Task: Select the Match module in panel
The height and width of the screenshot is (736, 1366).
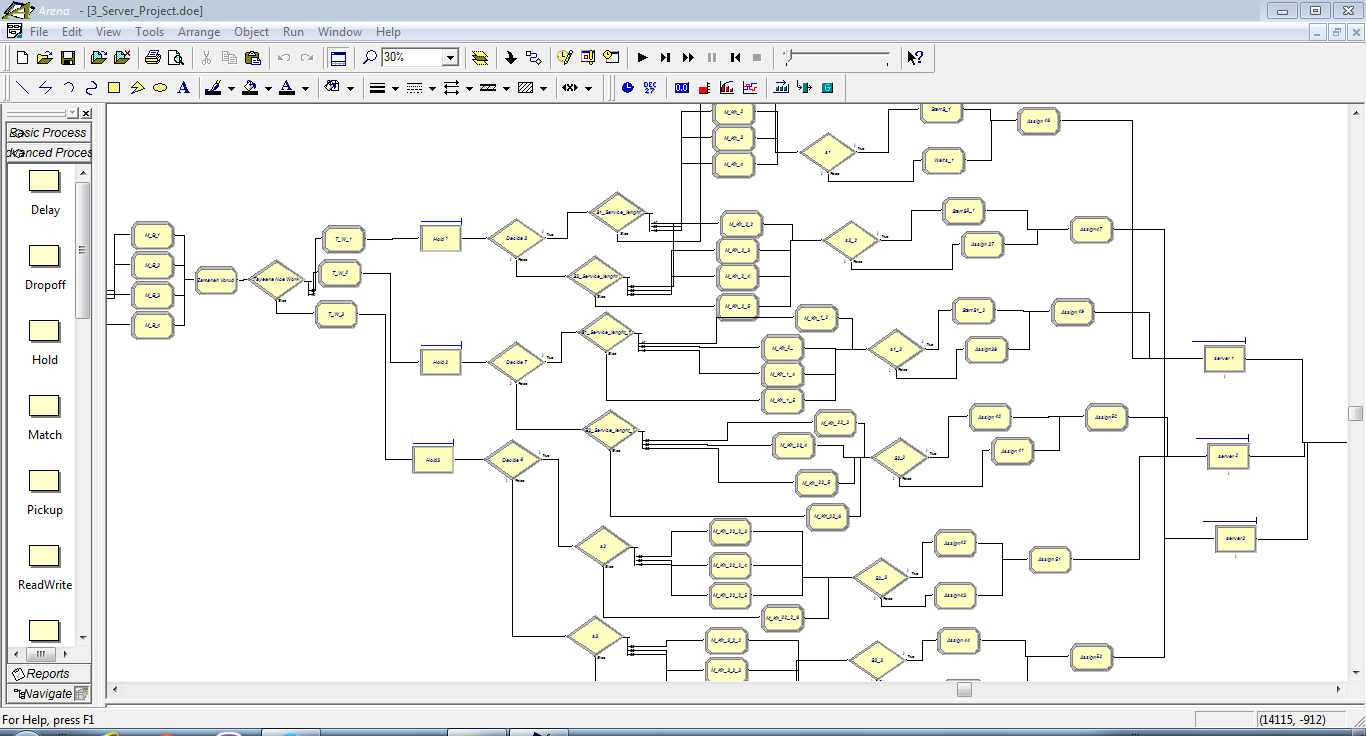Action: (x=45, y=415)
